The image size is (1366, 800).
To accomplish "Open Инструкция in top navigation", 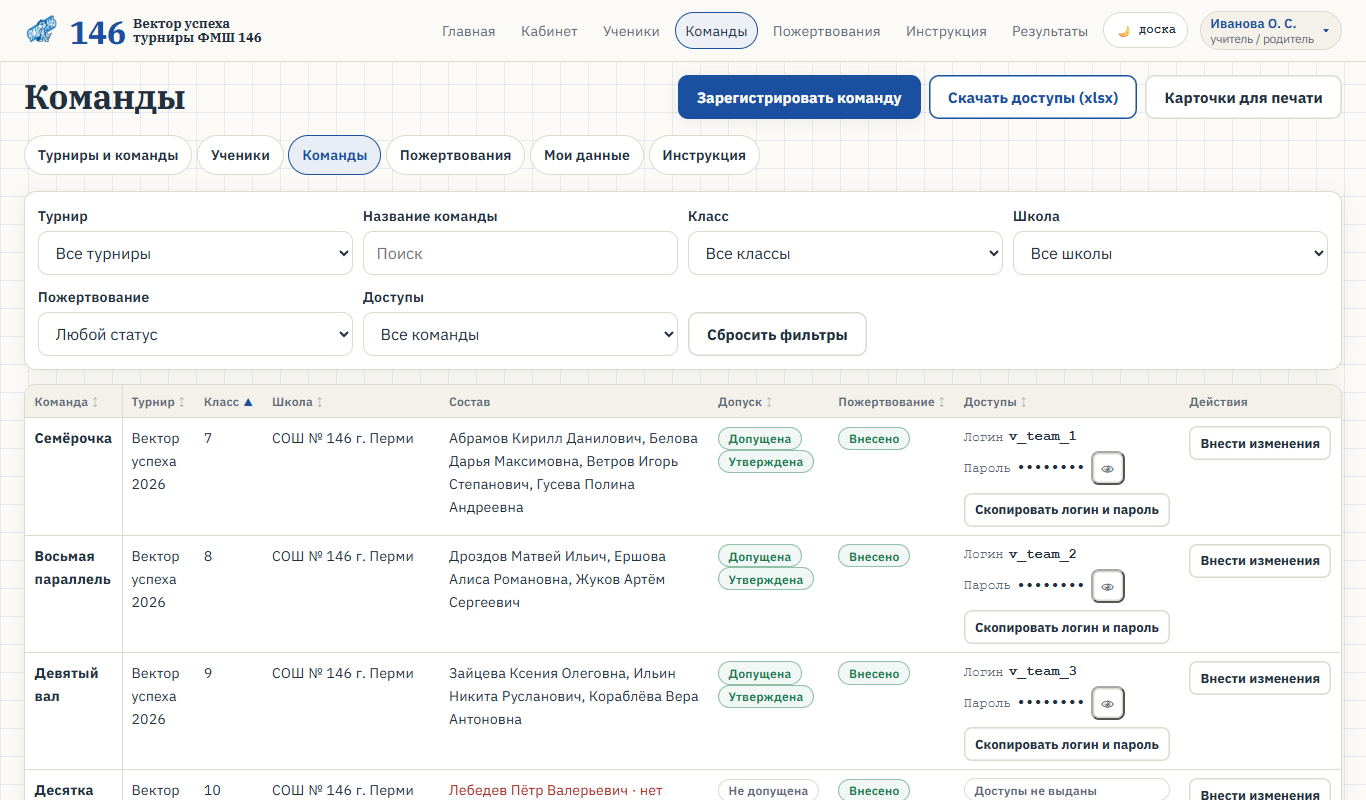I will (x=946, y=31).
